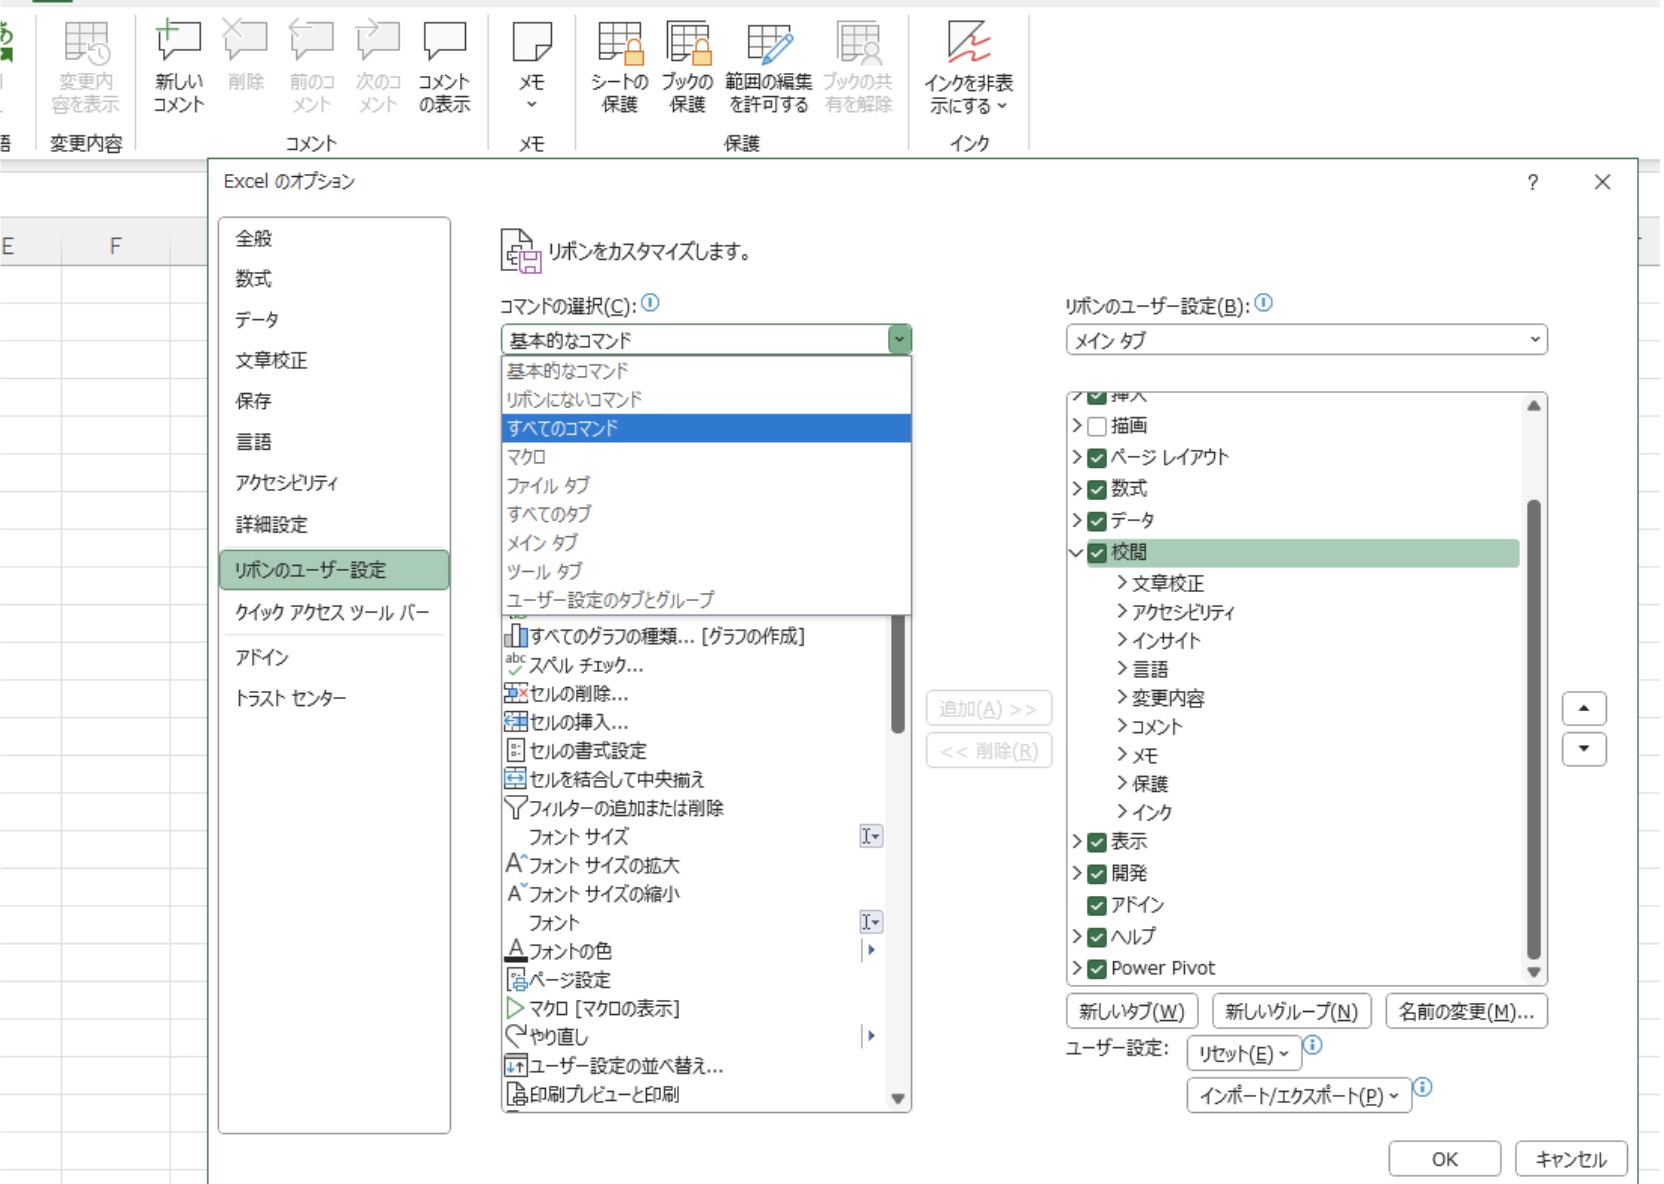This screenshot has height=1184, width=1664.
Task: Open the 詳細設定 options page
Action: (x=333, y=524)
